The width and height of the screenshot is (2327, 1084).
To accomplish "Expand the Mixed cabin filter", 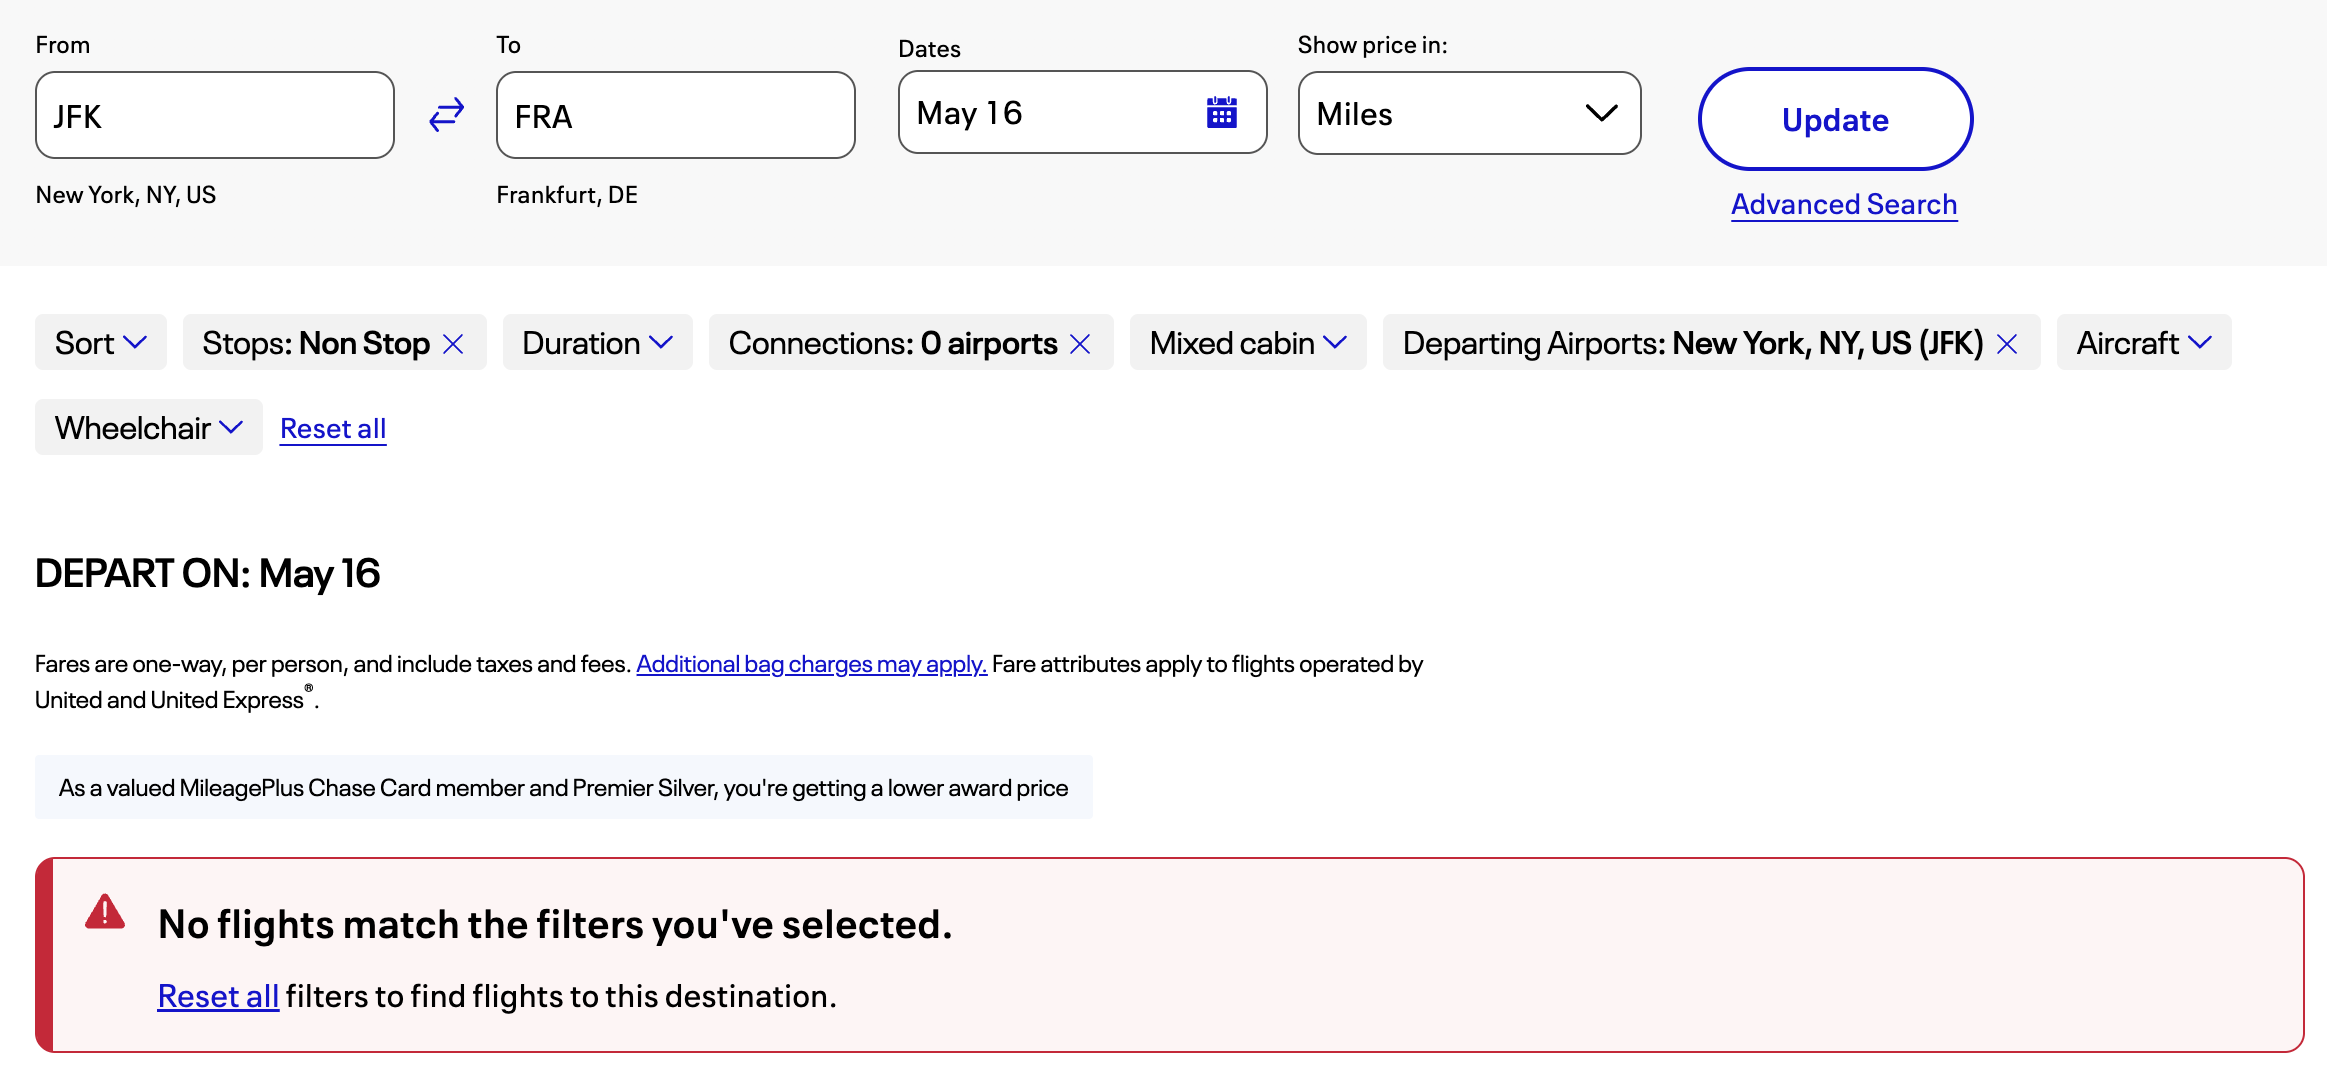I will 1248,343.
